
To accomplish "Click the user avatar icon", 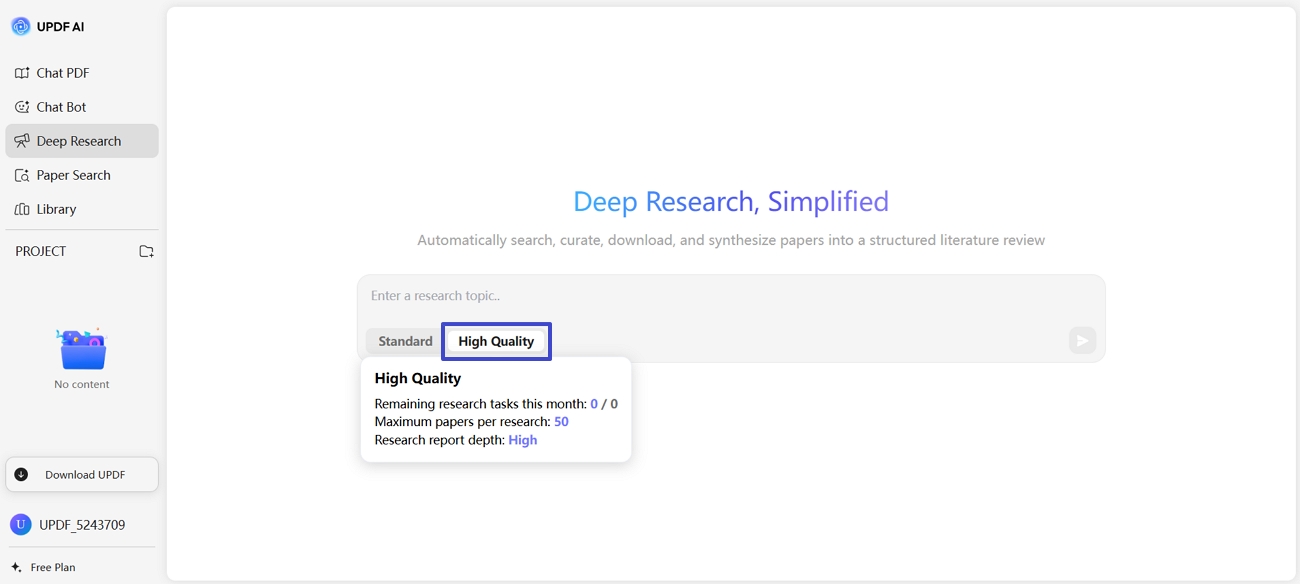I will [21, 525].
